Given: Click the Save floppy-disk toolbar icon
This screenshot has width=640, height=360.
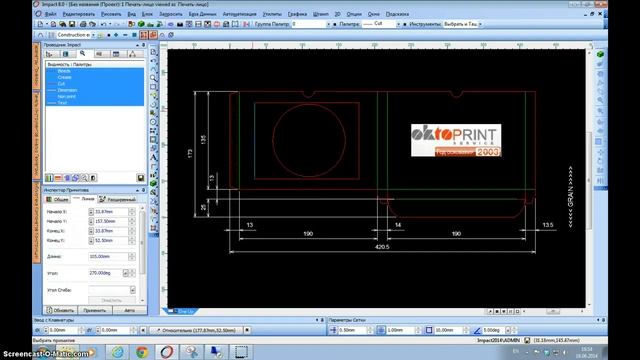Looking at the screenshot, I should 72,24.
